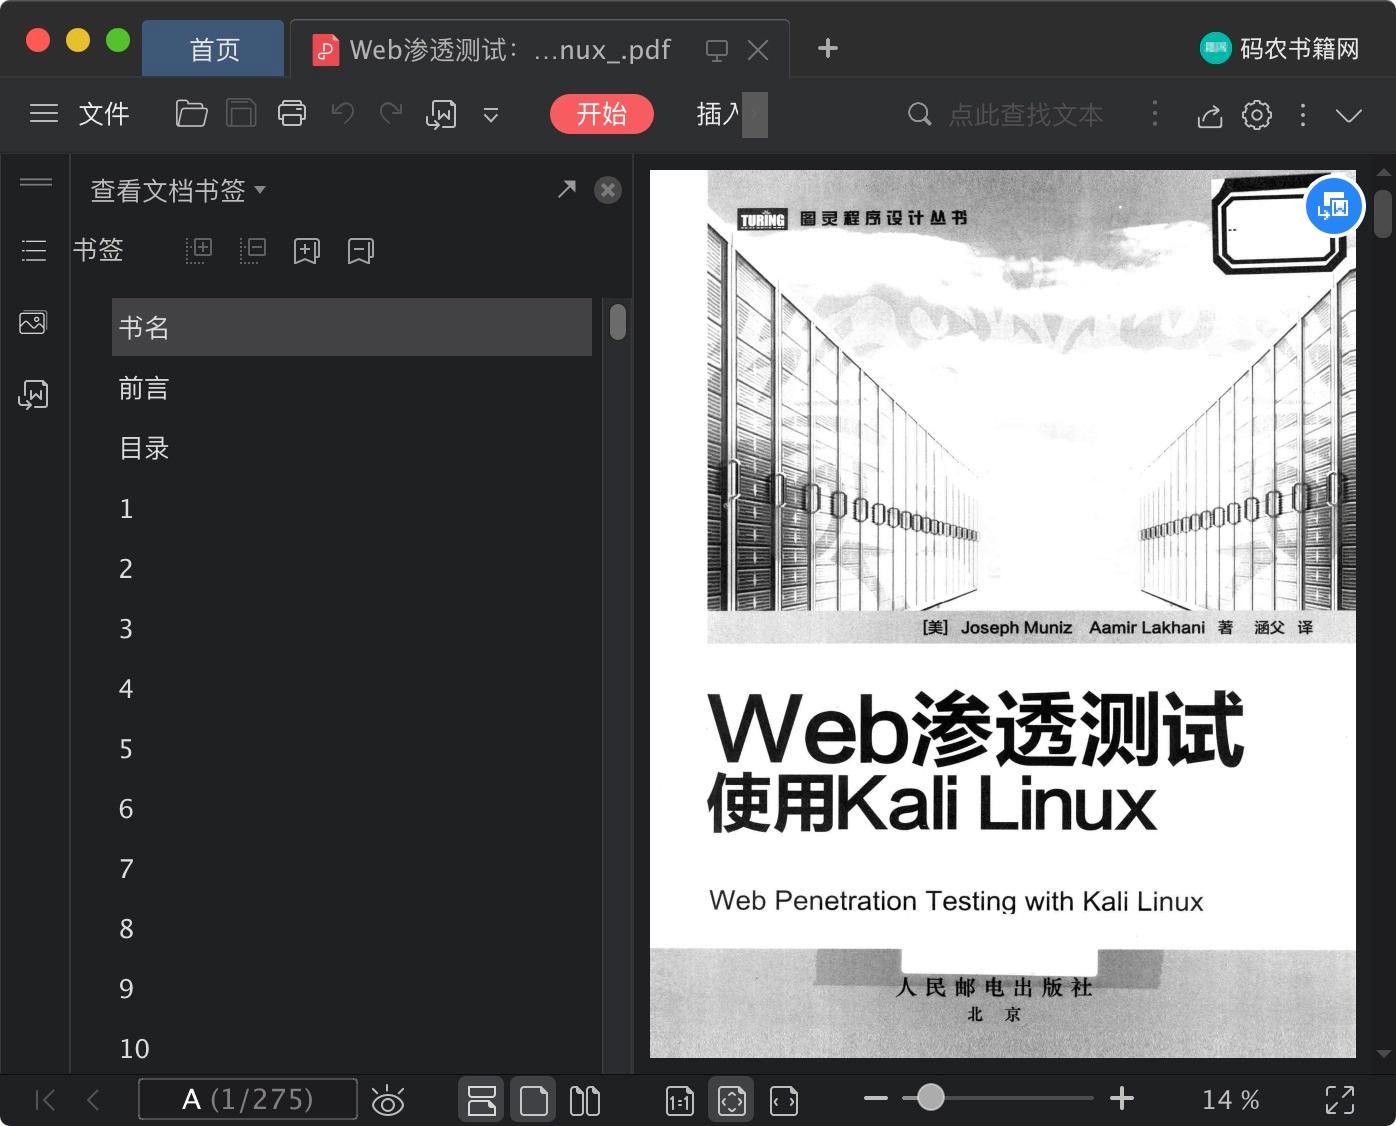Set zoom to actual size 1:1

coord(680,1101)
